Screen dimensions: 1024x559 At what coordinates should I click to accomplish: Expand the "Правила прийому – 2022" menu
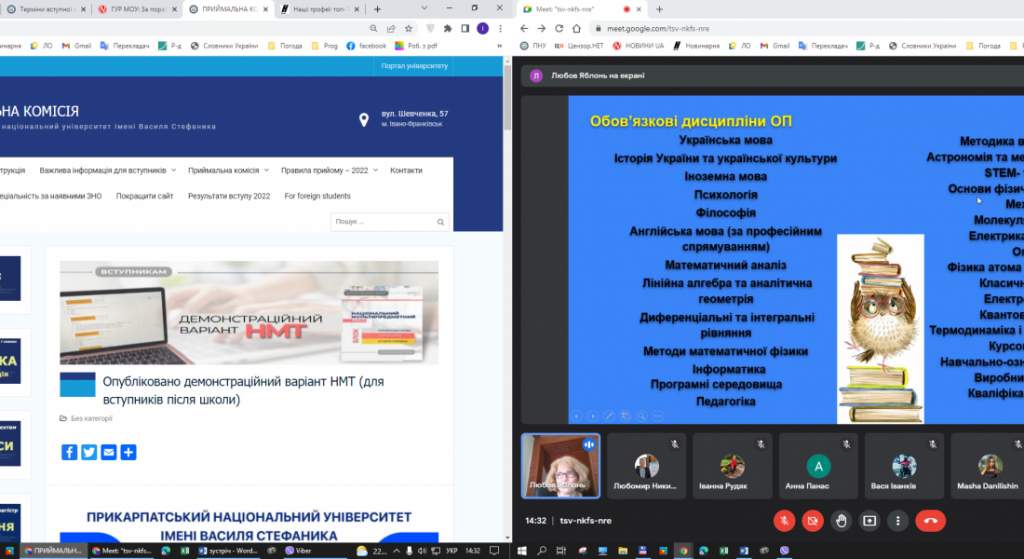click(x=329, y=170)
